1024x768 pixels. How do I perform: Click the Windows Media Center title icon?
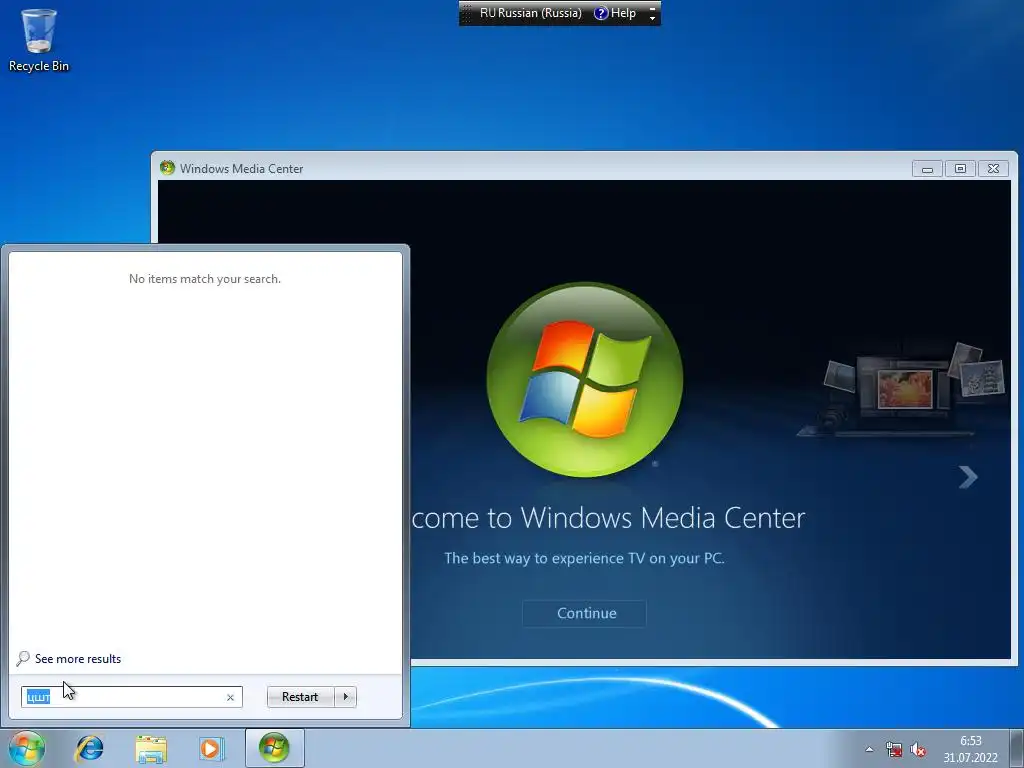click(167, 168)
